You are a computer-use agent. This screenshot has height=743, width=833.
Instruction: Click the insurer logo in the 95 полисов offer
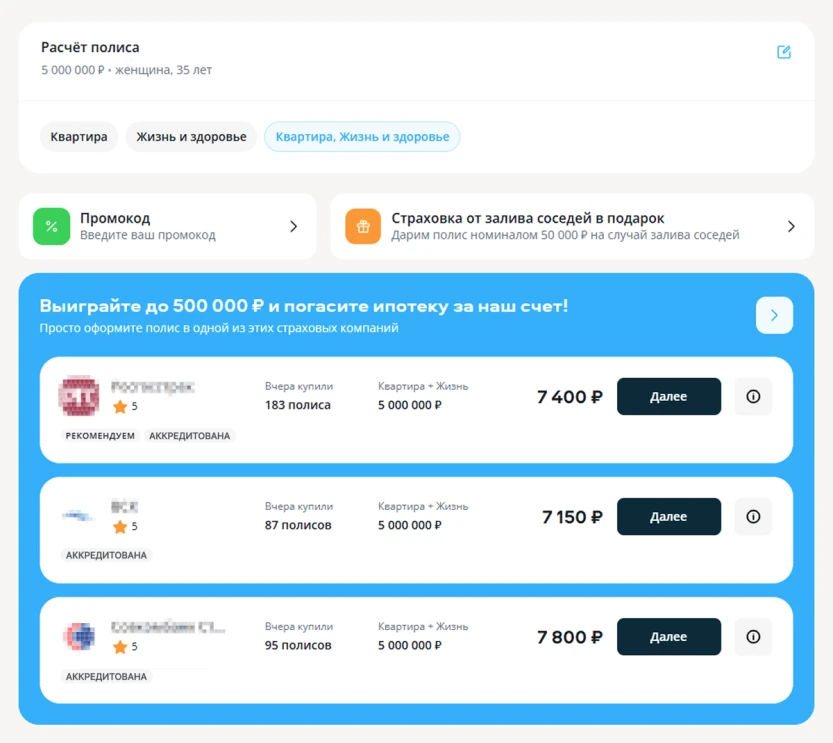[79, 636]
